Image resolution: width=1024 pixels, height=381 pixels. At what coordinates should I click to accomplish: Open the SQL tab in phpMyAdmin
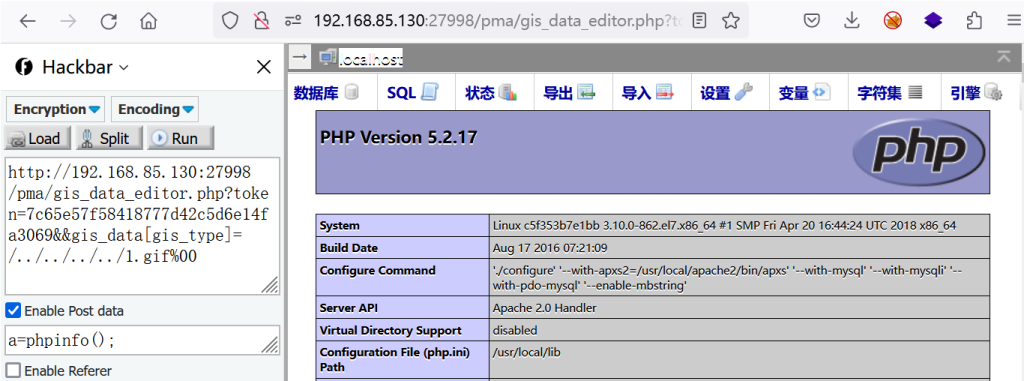pyautogui.click(x=411, y=93)
